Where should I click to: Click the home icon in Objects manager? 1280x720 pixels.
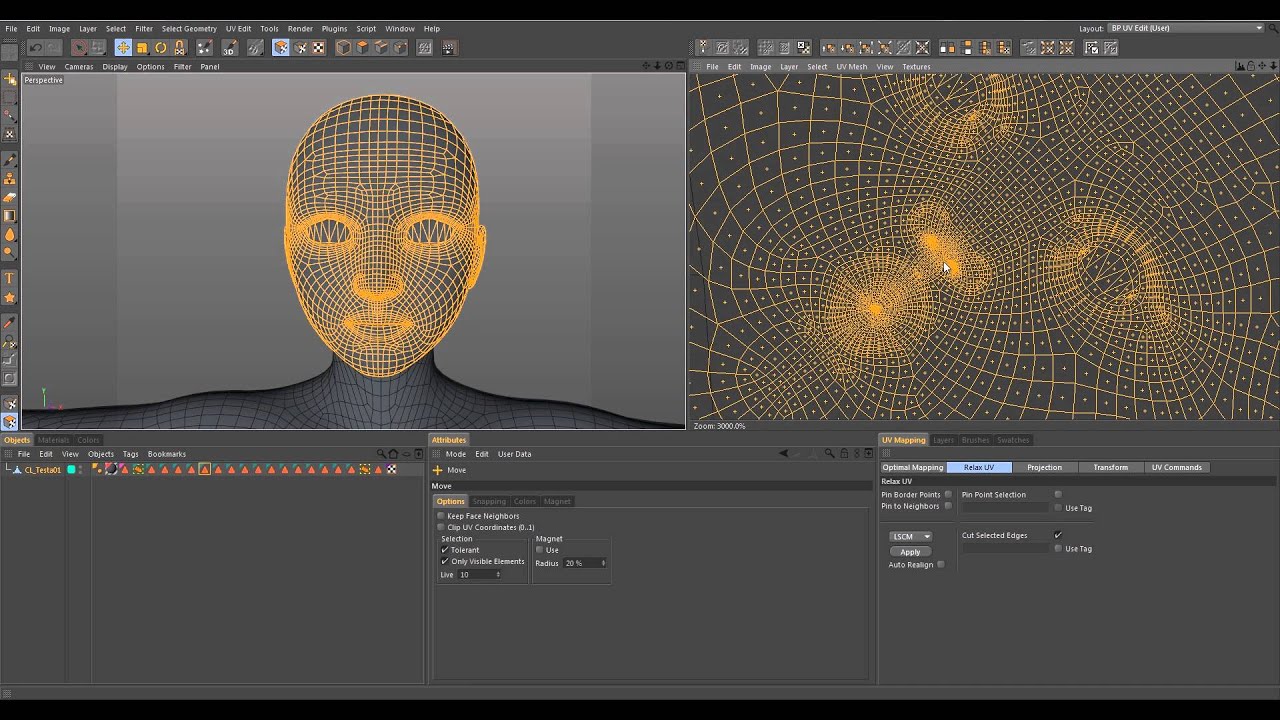pos(393,454)
